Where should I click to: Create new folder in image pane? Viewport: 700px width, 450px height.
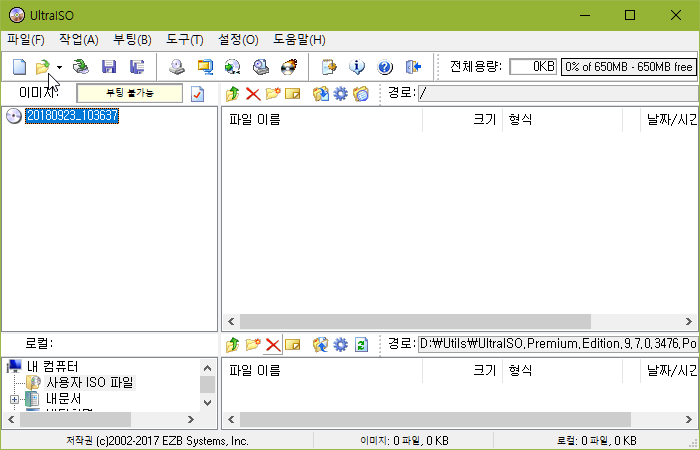273,94
